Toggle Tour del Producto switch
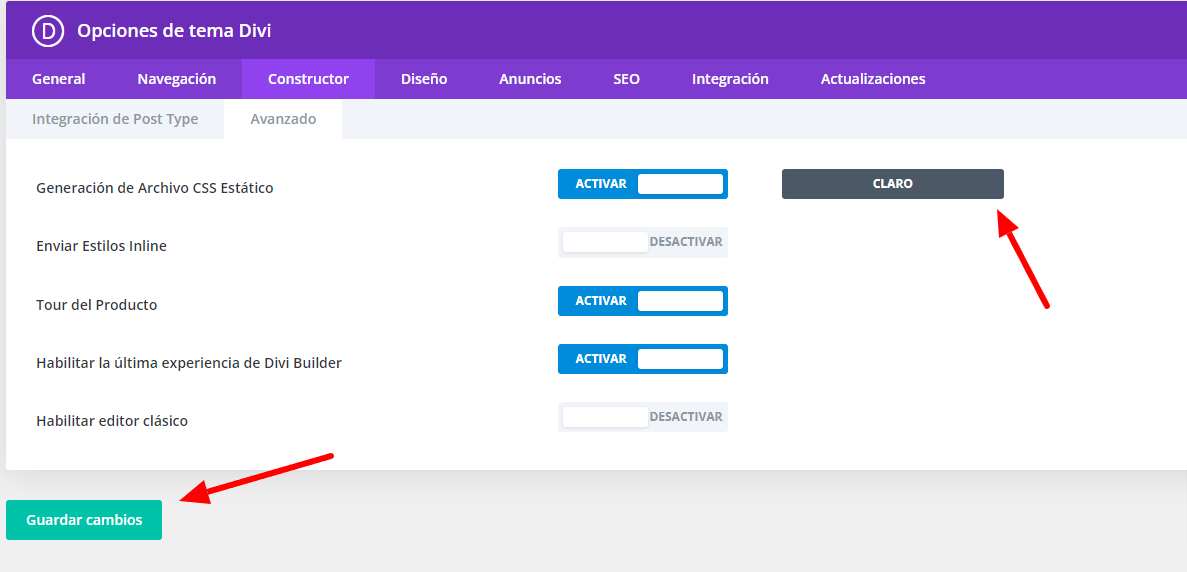 (643, 300)
